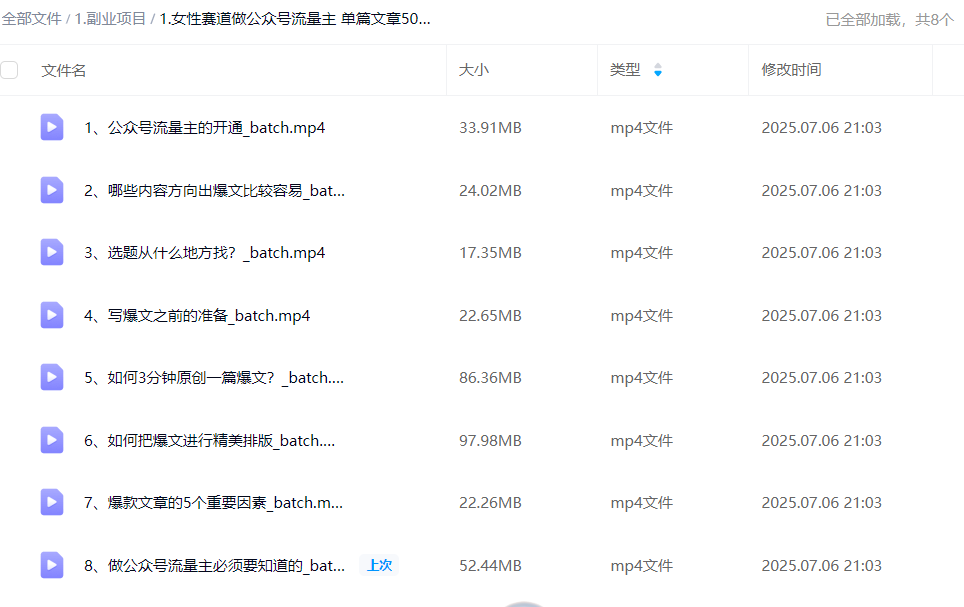Click video icon for 写爆文之前的准备 file
This screenshot has width=964, height=607.
click(52, 315)
